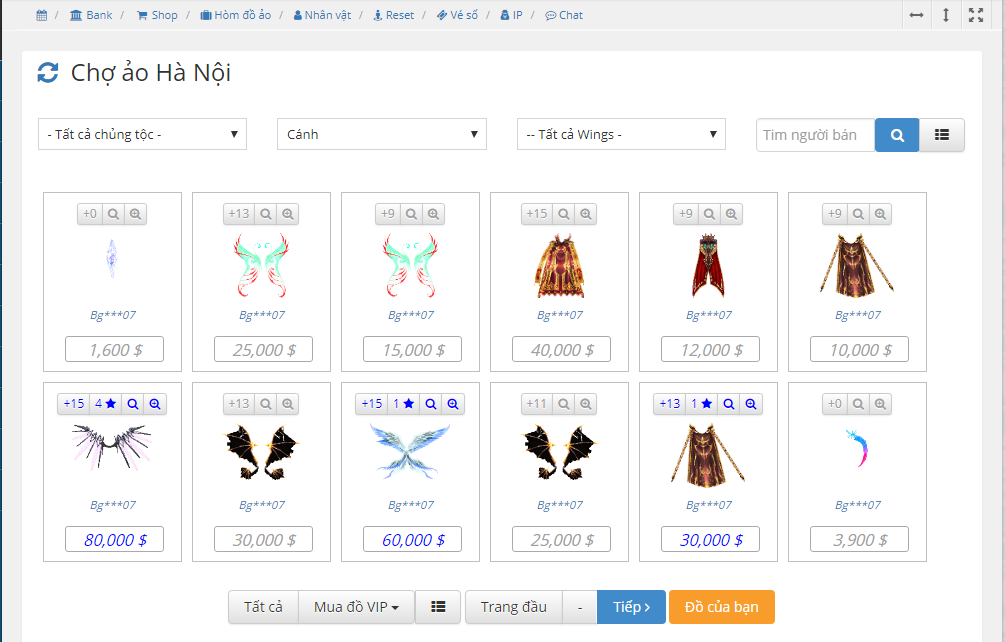Click the vertical expand arrows icon
This screenshot has height=642, width=1005.
click(x=946, y=15)
